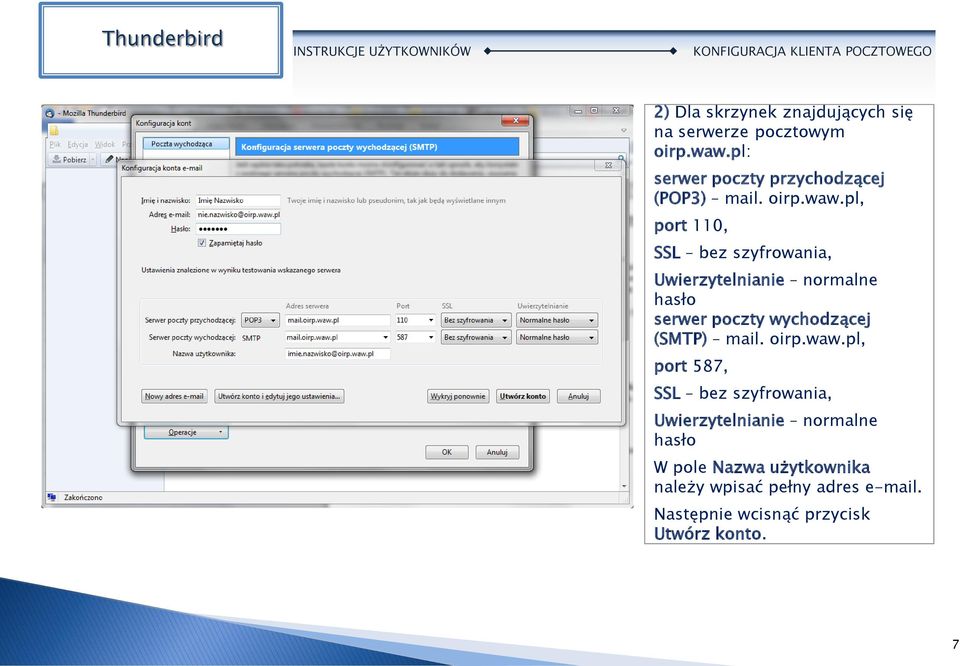Click the Imię i nazwisko input field
The image size is (960, 666).
coord(238,200)
